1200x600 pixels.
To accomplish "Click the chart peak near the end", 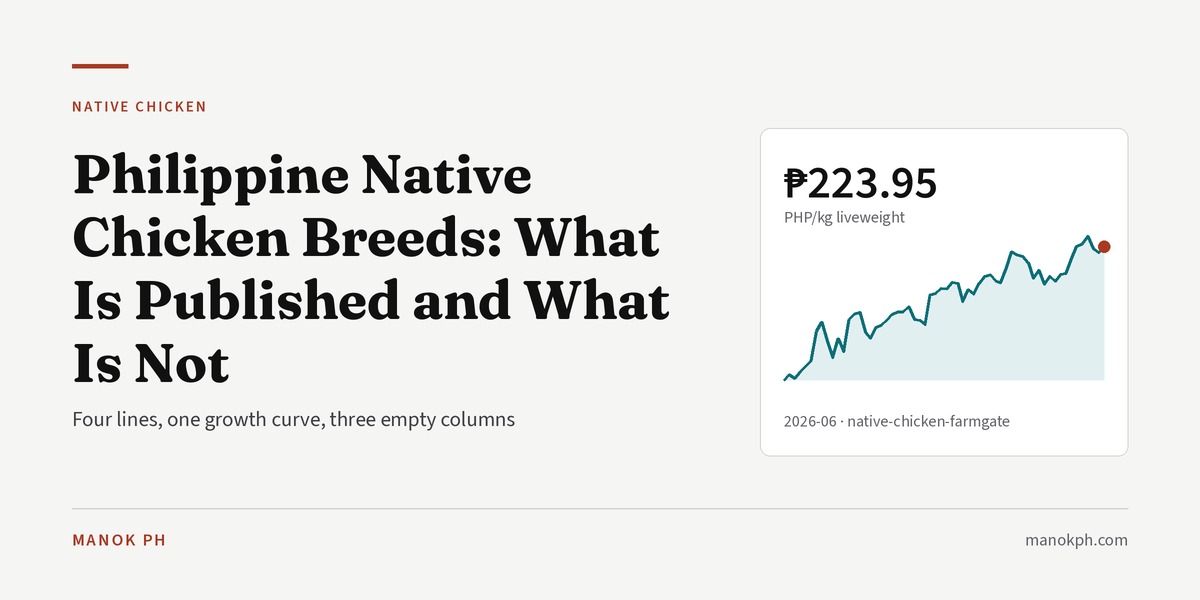I will 1087,237.
